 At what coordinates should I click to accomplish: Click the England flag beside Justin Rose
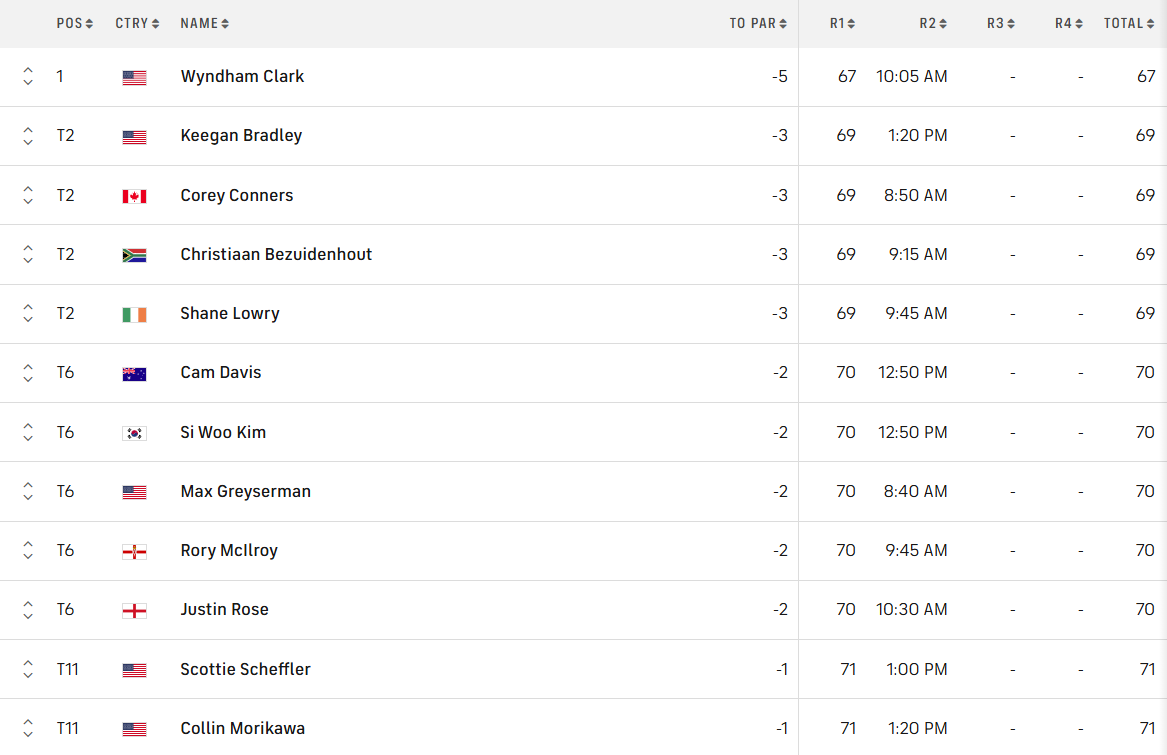coord(134,610)
